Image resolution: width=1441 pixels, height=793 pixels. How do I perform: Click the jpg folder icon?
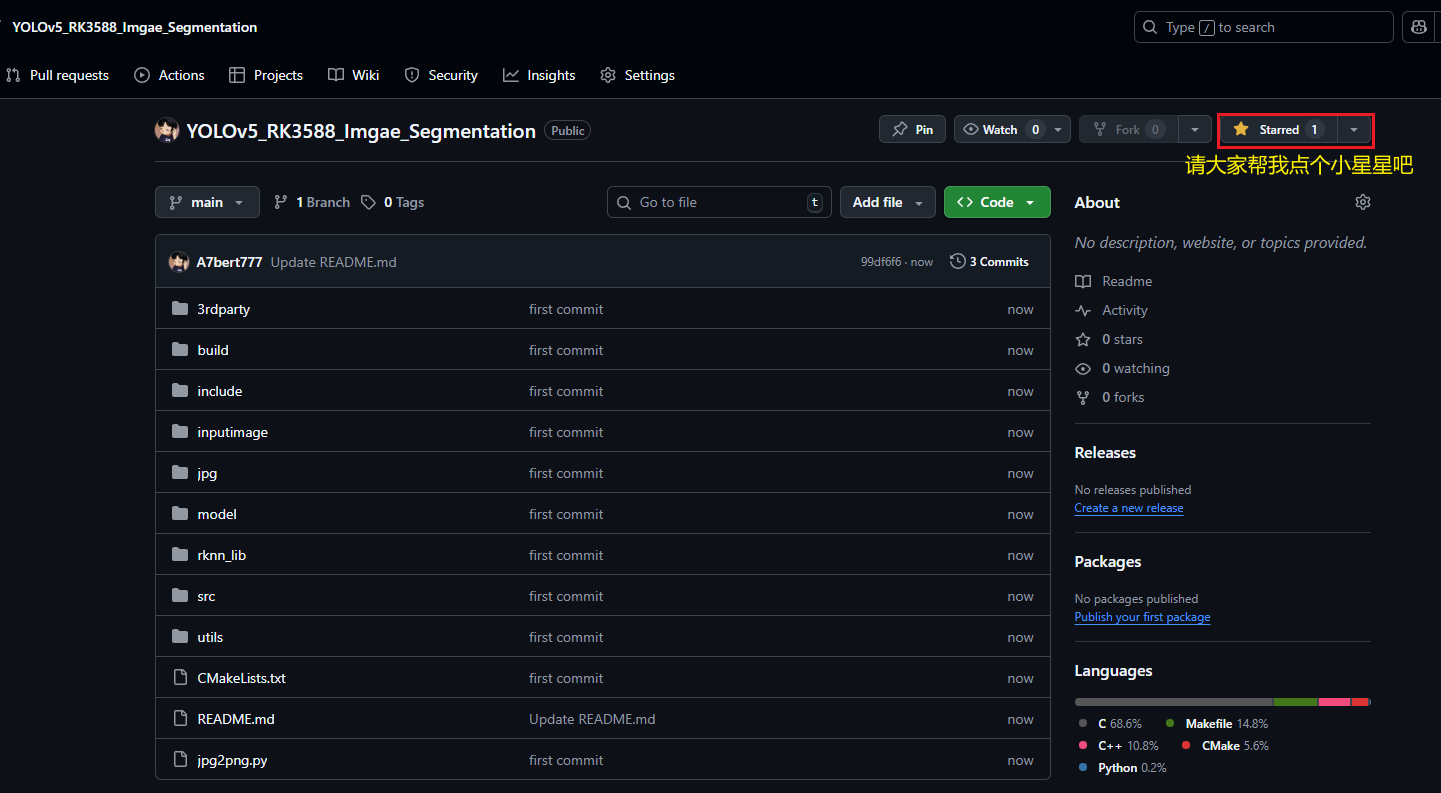click(x=180, y=473)
